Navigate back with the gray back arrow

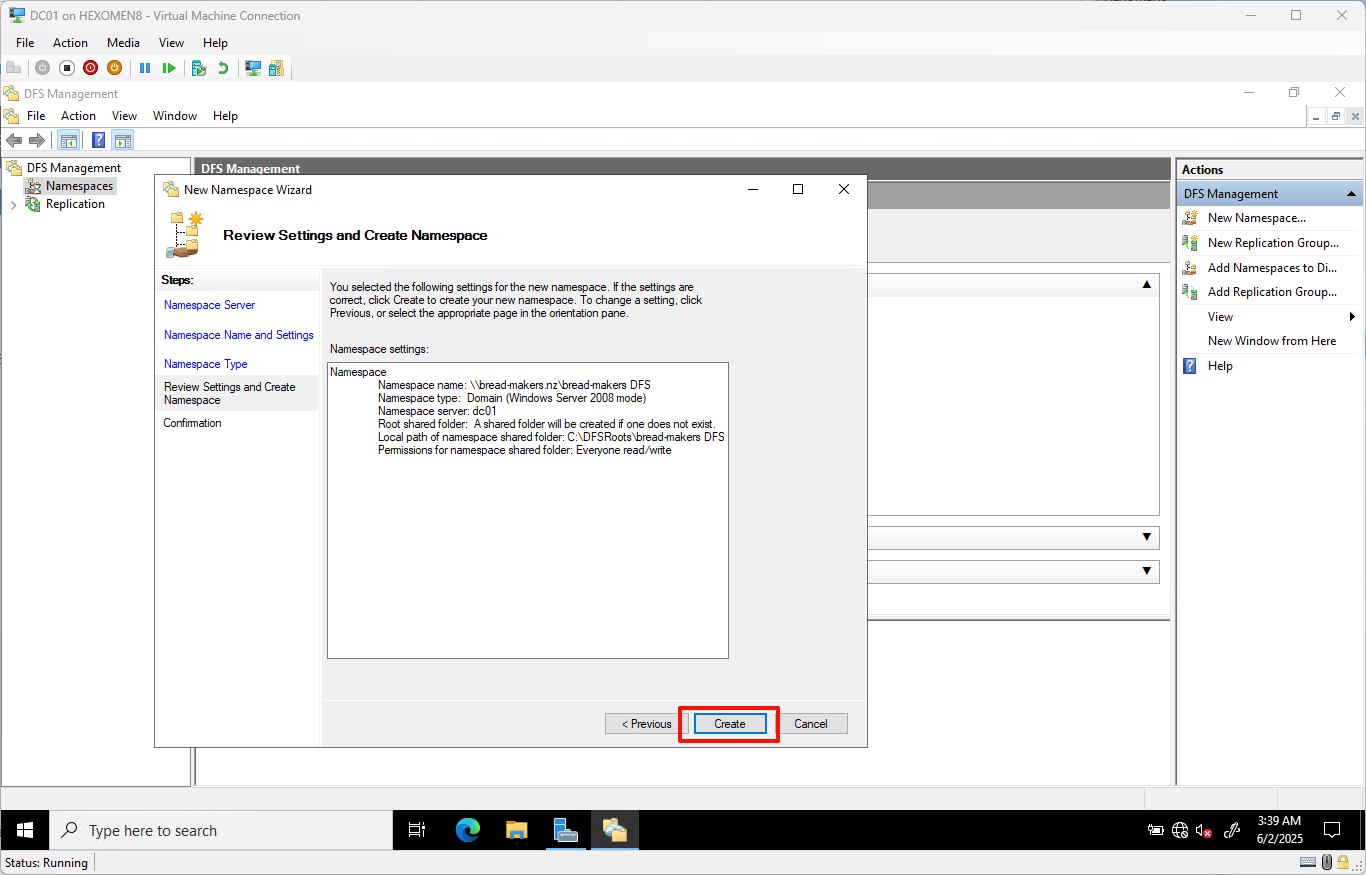coord(14,140)
